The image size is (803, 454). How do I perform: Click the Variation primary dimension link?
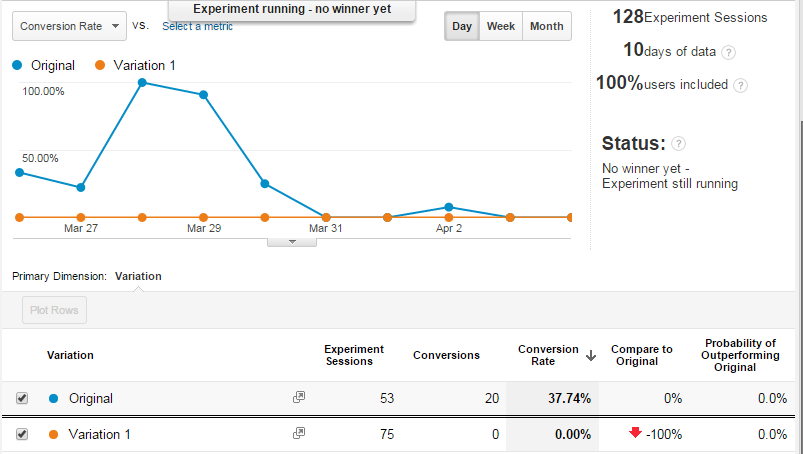pyautogui.click(x=138, y=276)
